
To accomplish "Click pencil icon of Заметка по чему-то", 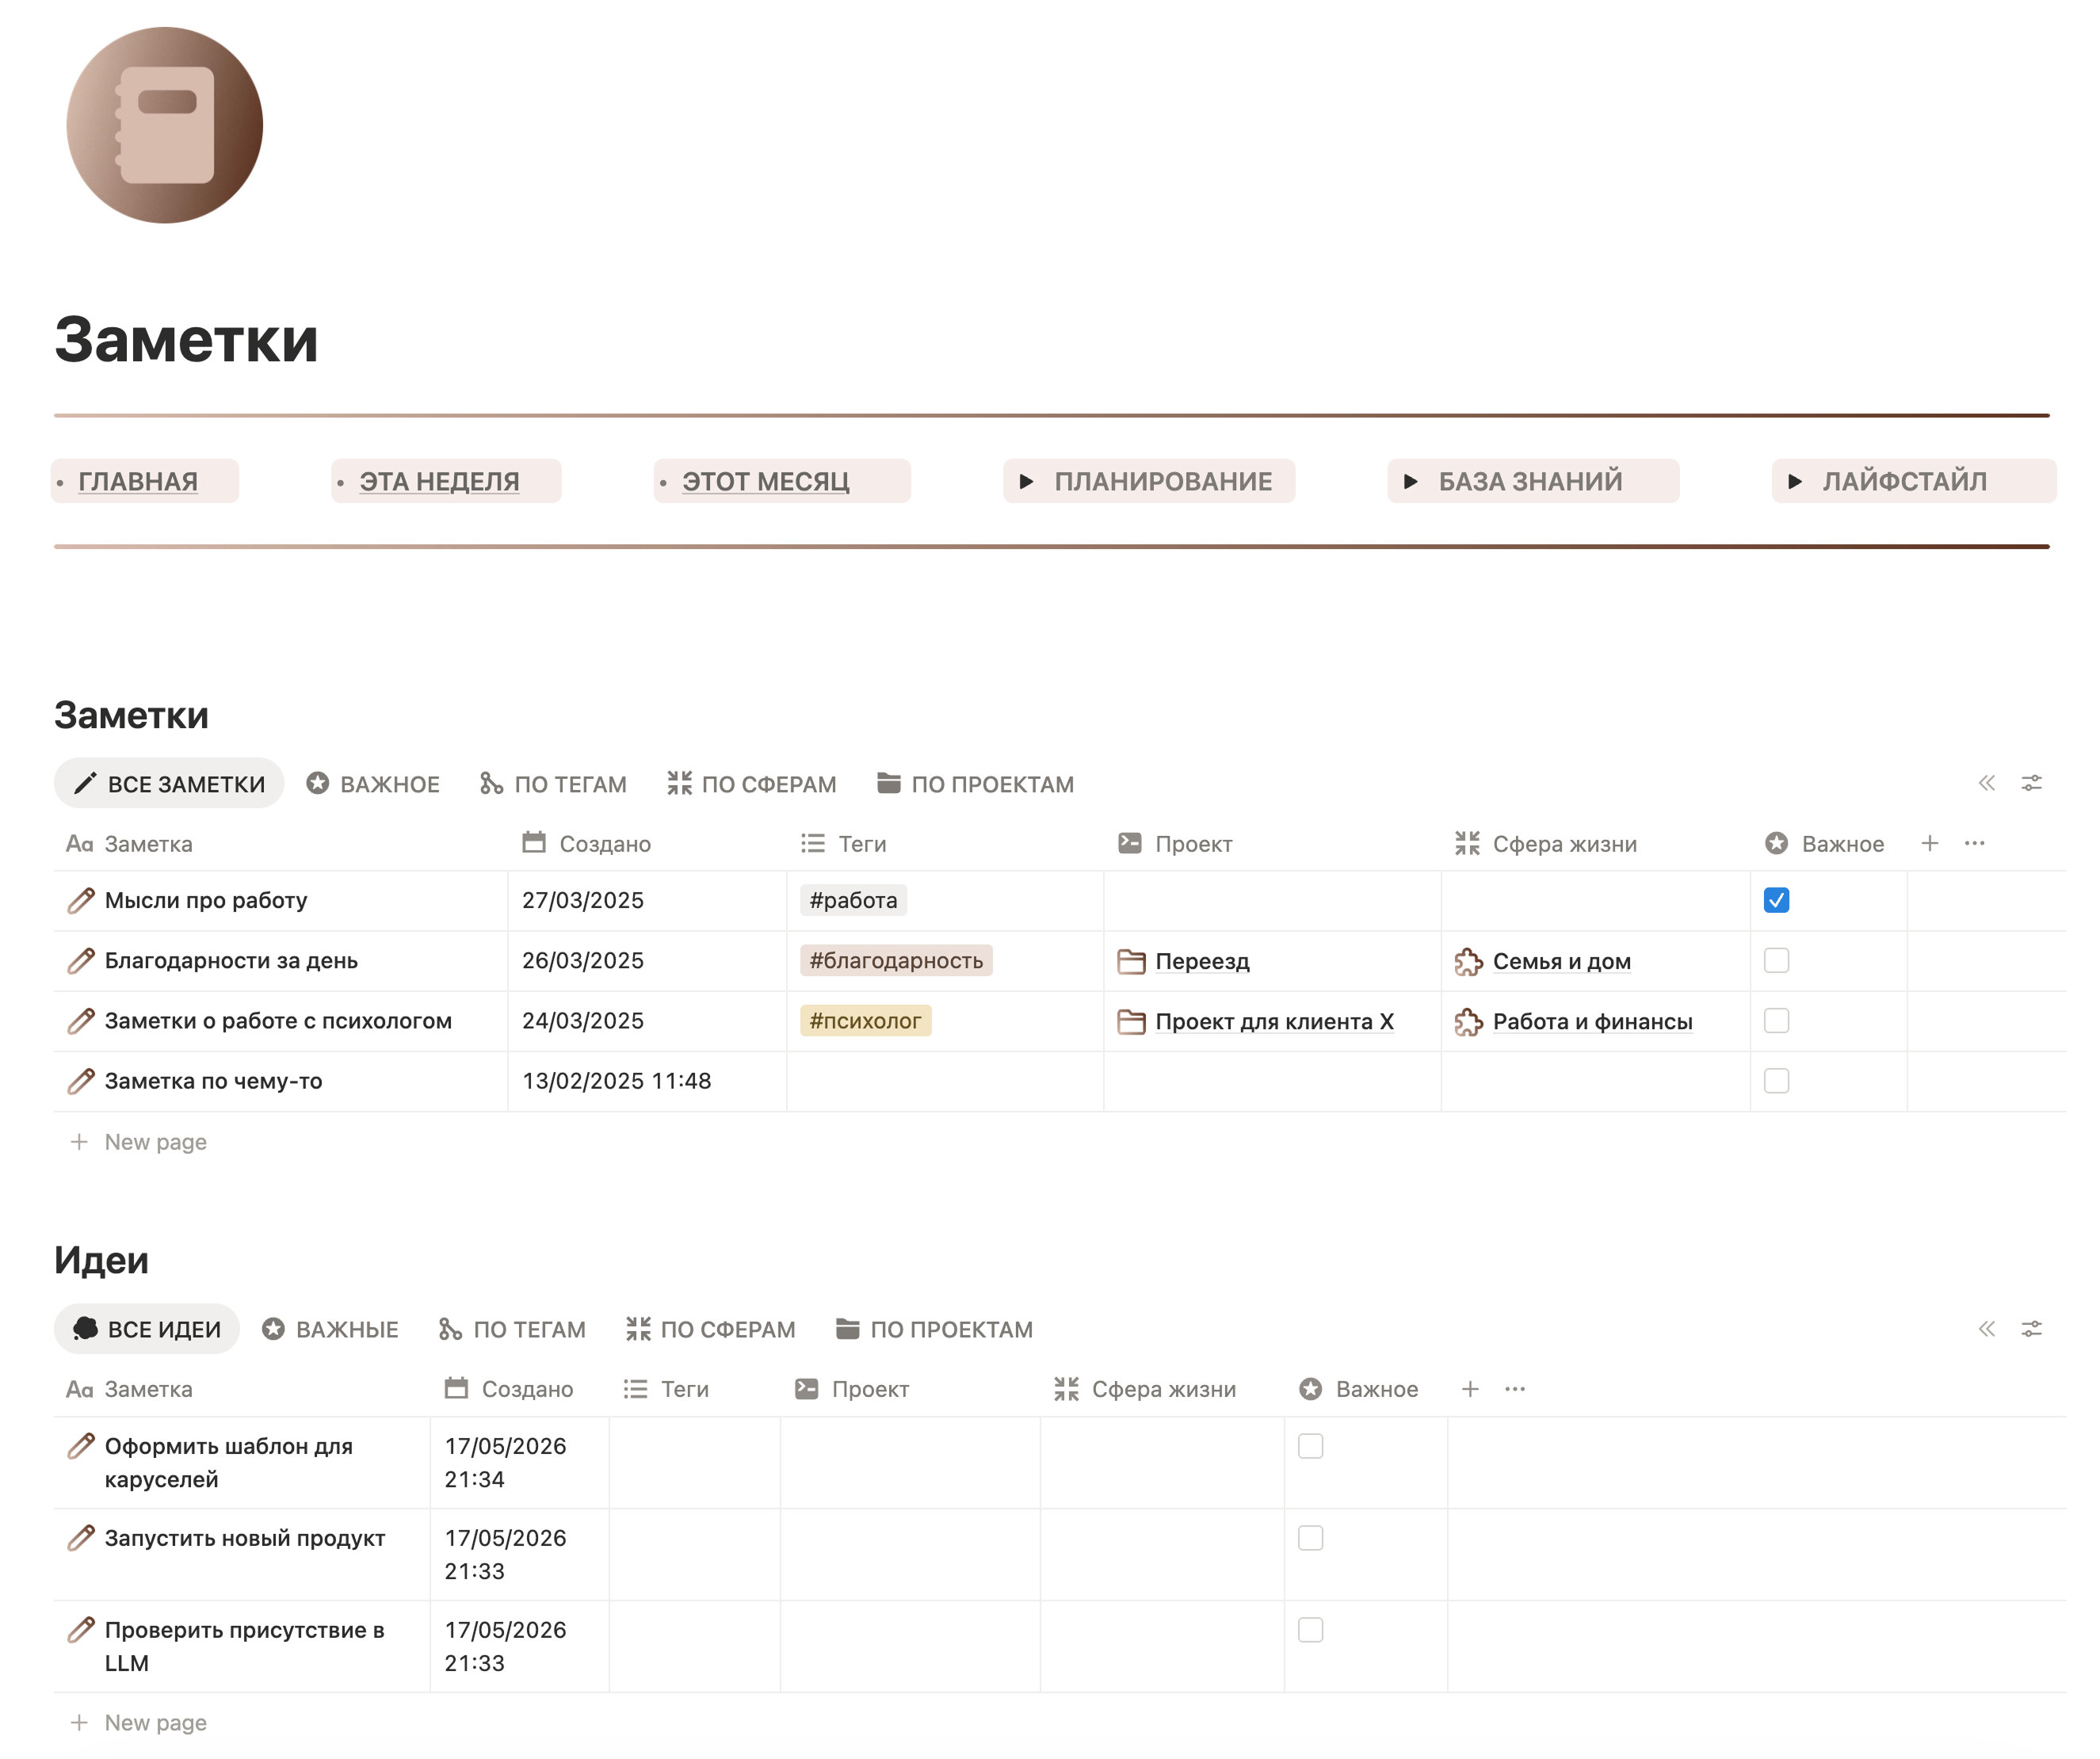I will tap(81, 1081).
